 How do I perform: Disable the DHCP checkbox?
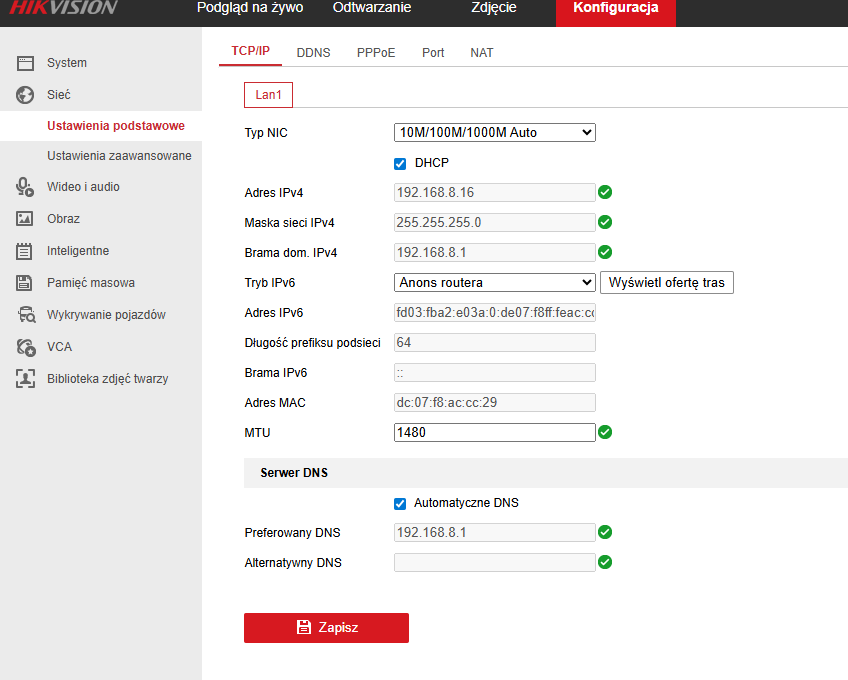point(400,163)
